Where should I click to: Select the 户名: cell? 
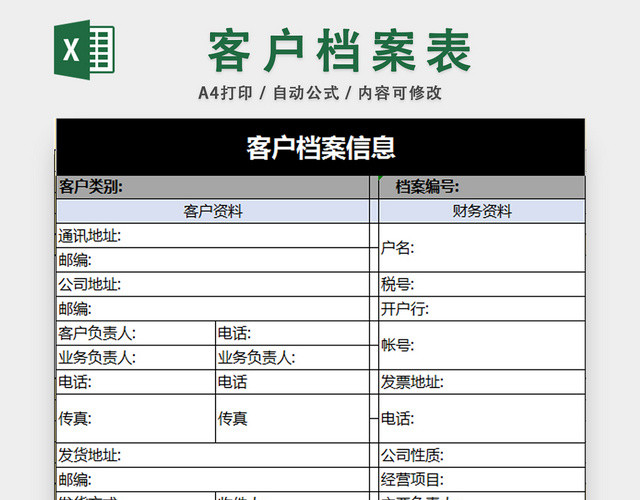tap(482, 248)
